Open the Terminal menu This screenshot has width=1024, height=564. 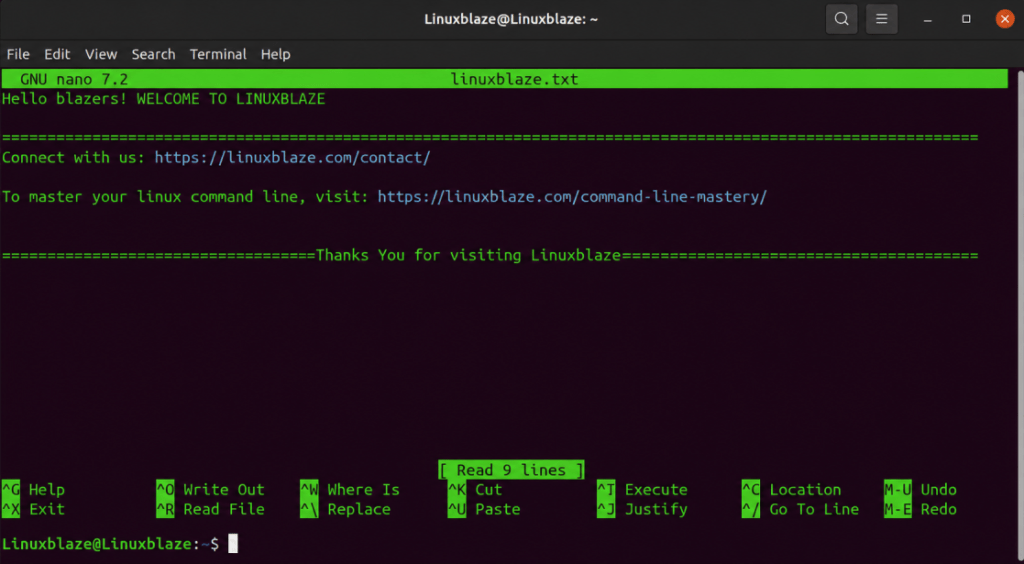[218, 54]
